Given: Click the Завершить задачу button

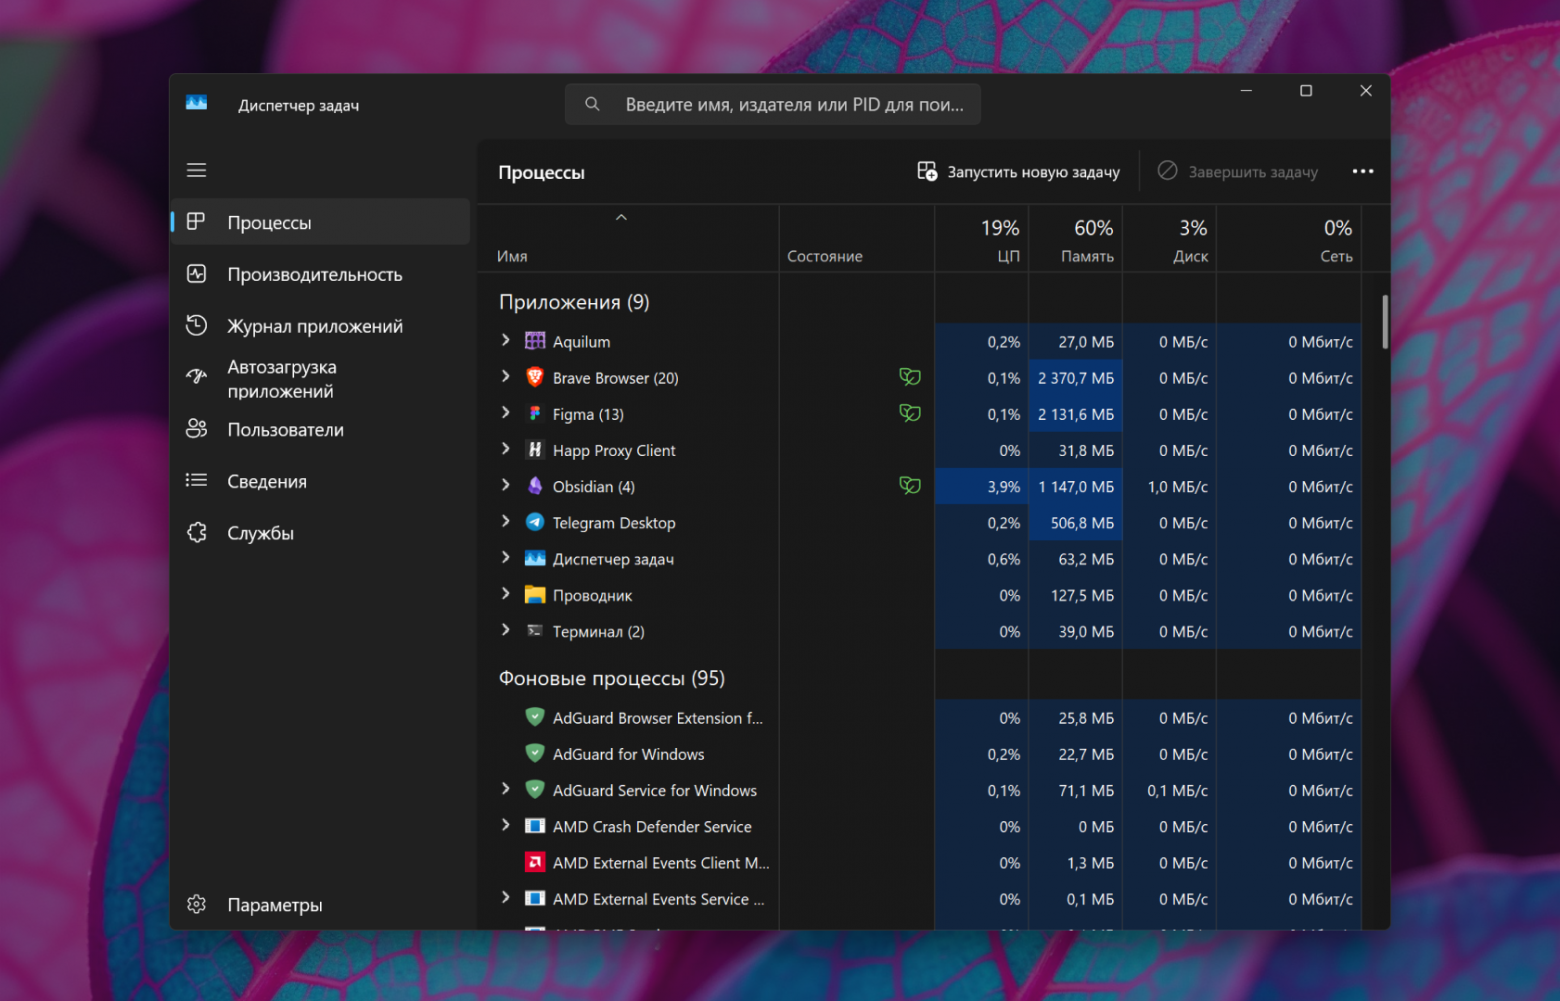Looking at the screenshot, I should pyautogui.click(x=1238, y=172).
